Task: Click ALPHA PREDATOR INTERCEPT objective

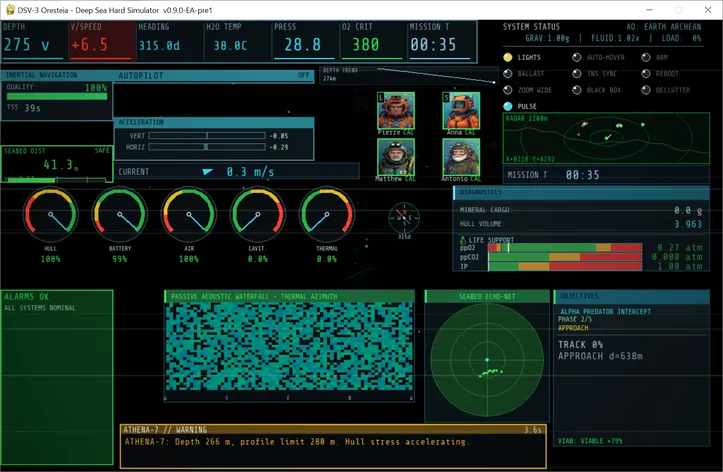Action: [x=605, y=312]
